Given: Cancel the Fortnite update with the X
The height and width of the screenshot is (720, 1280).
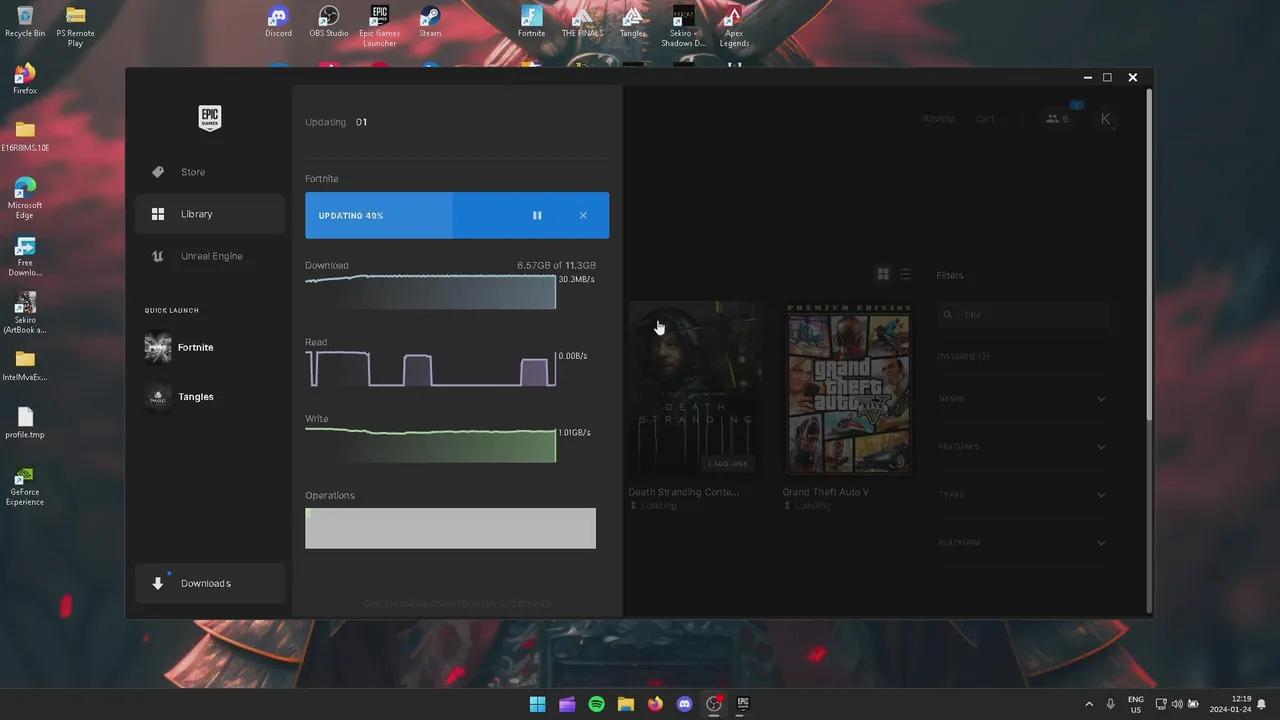Looking at the screenshot, I should 583,215.
